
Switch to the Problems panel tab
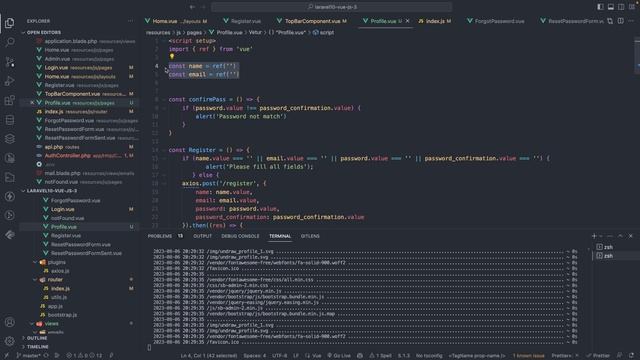click(165, 236)
